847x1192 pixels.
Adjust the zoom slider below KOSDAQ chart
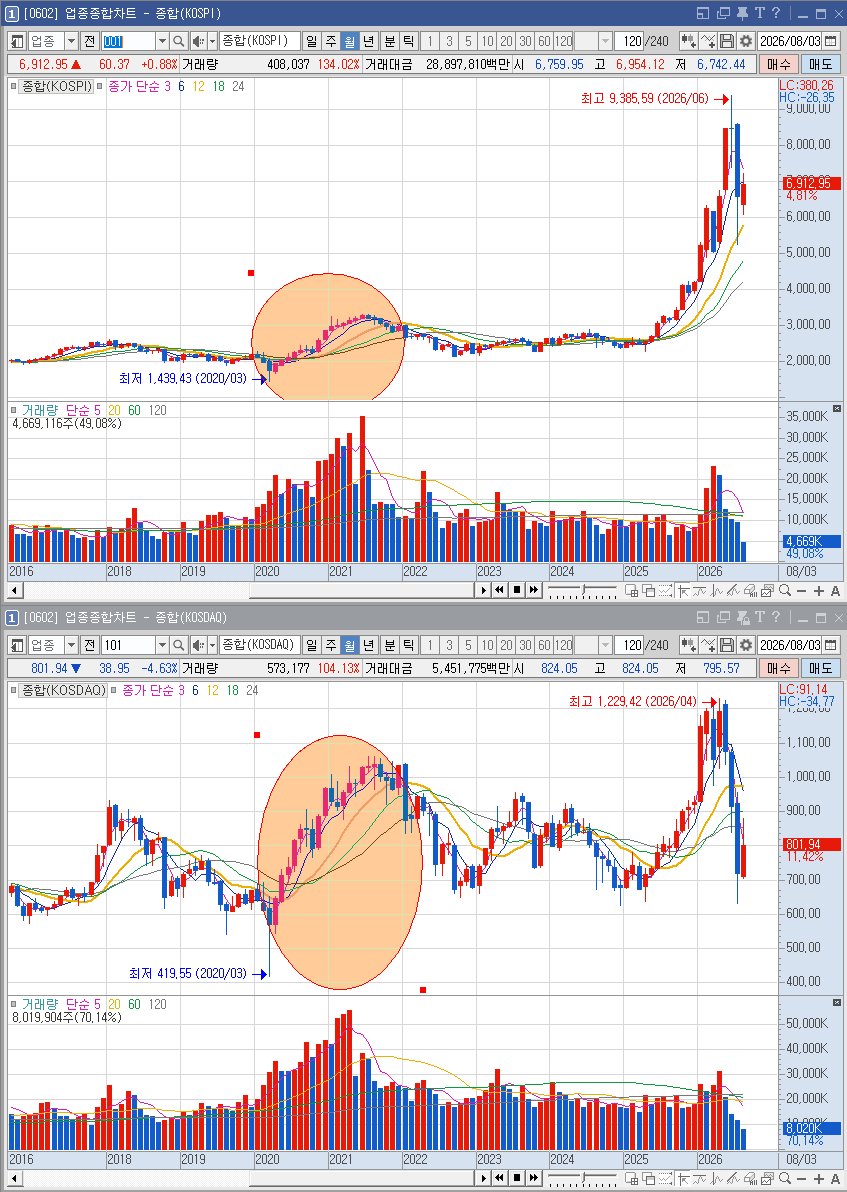point(582,1178)
